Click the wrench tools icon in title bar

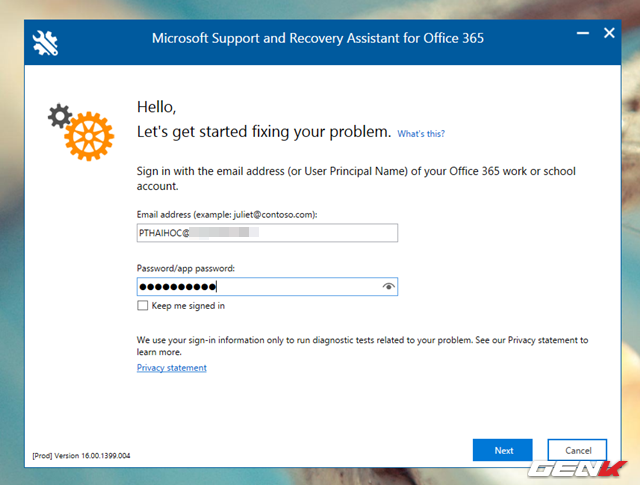point(45,42)
